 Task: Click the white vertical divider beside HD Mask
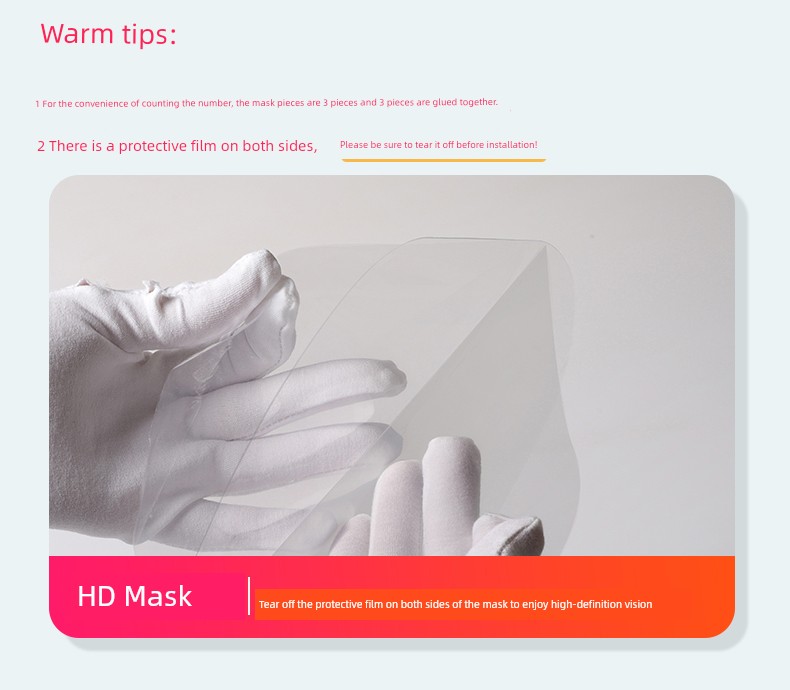(x=249, y=596)
